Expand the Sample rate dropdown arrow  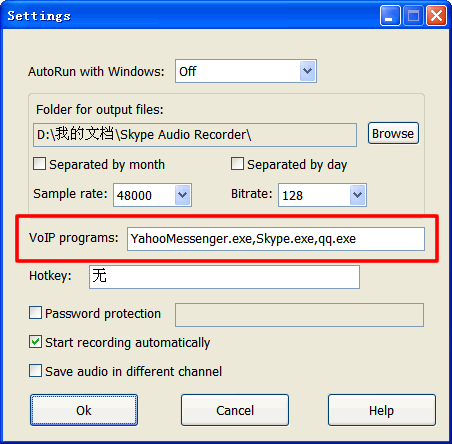(182, 195)
